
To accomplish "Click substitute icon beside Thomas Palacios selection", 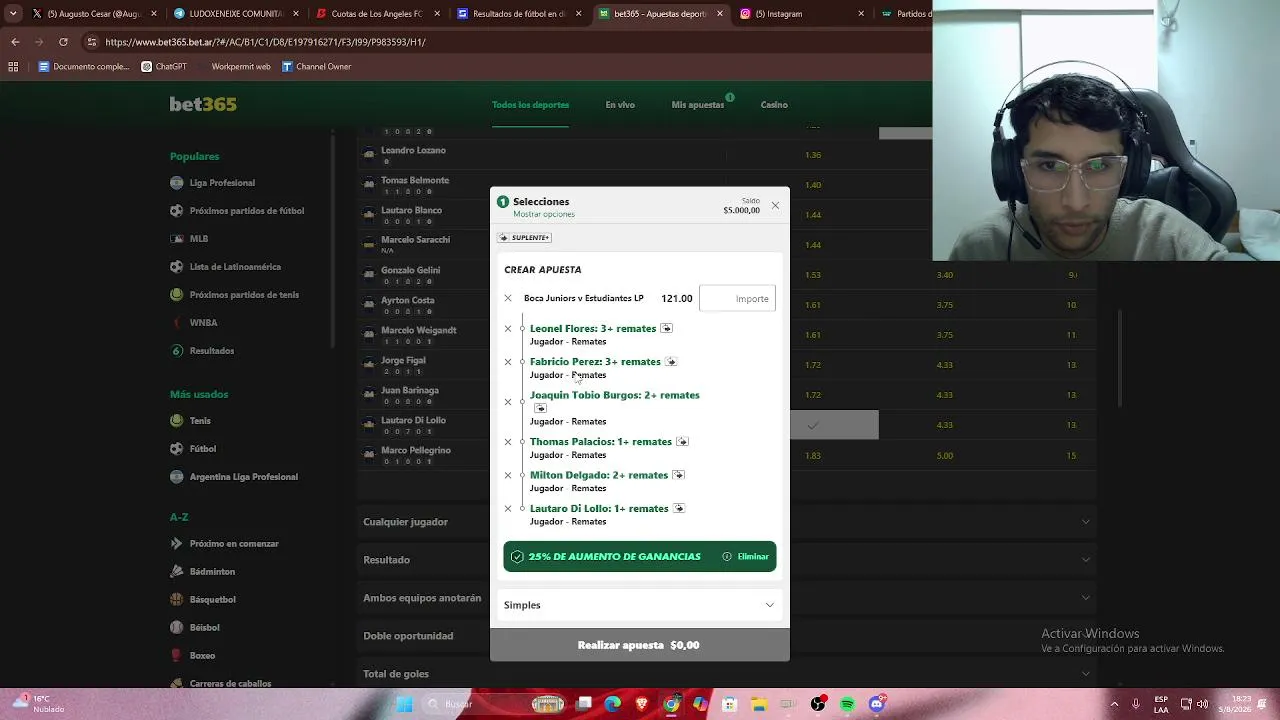I will point(682,442).
